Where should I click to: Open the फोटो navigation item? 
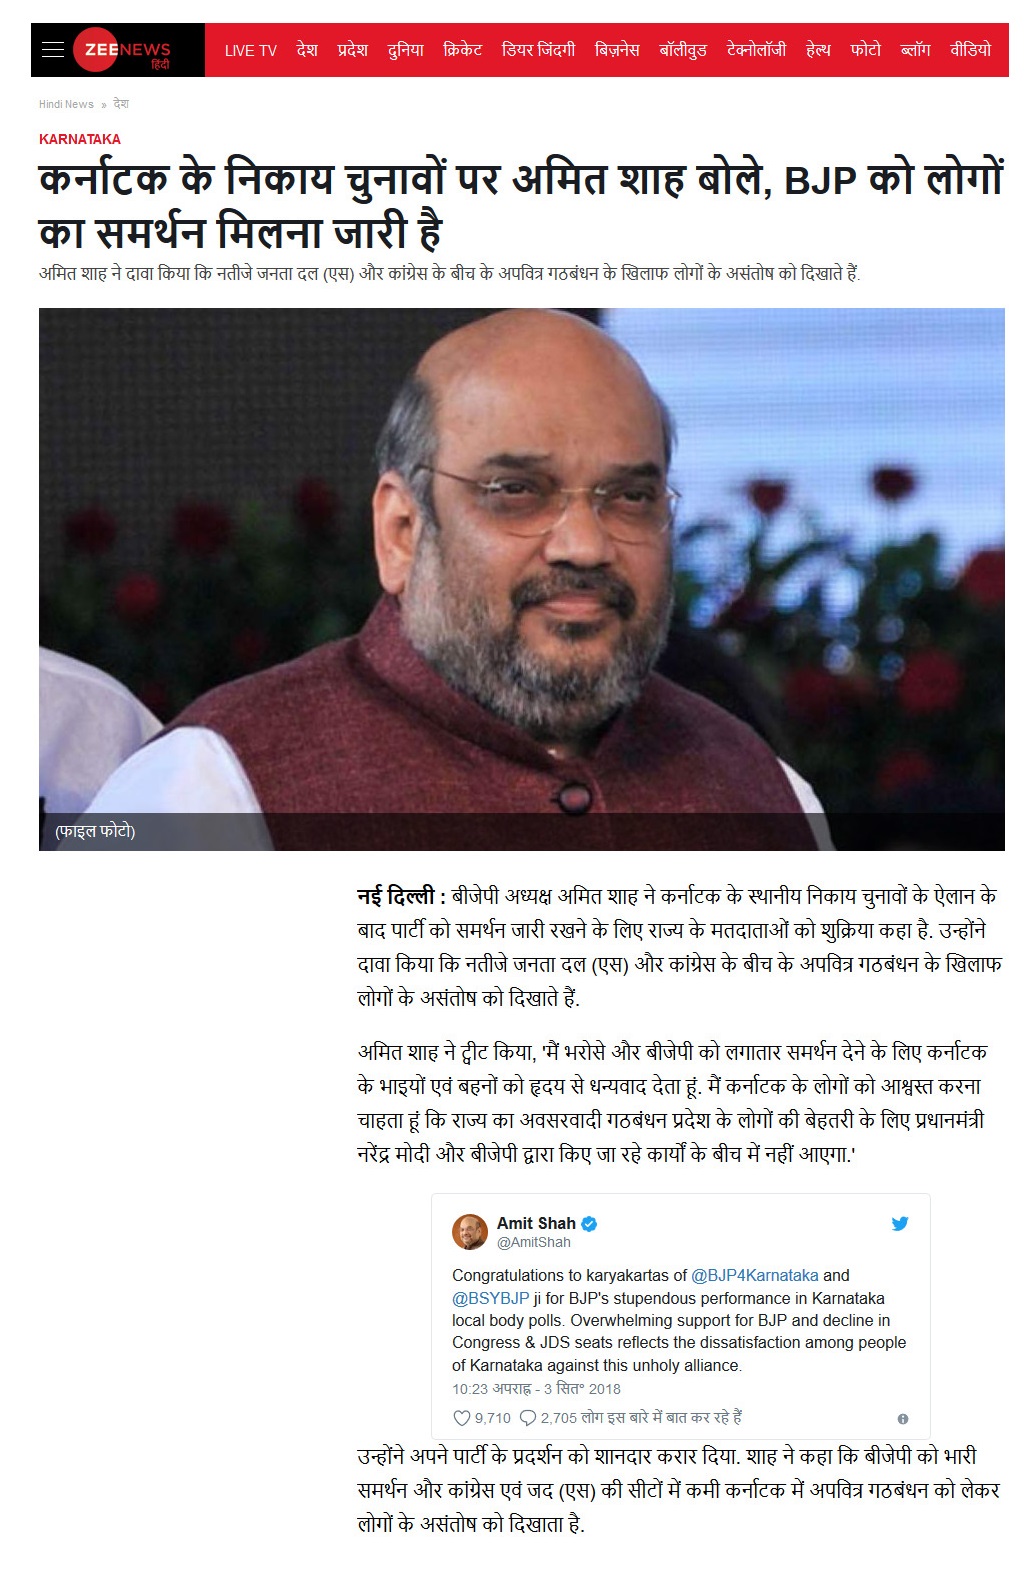pos(865,50)
